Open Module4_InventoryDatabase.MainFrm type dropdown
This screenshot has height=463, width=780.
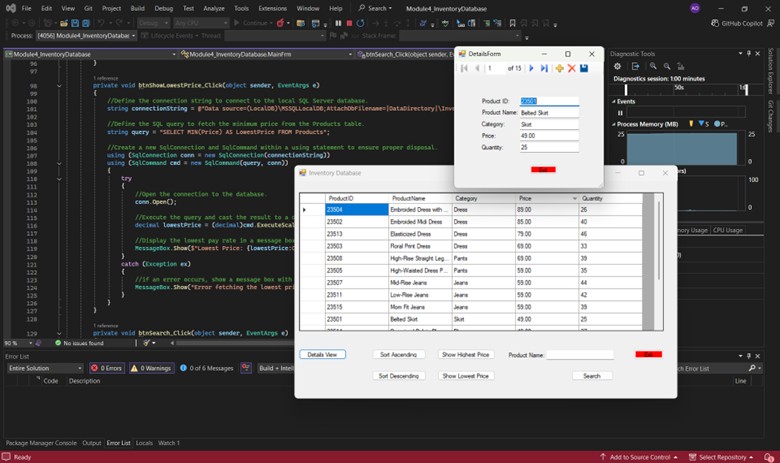(x=266, y=54)
